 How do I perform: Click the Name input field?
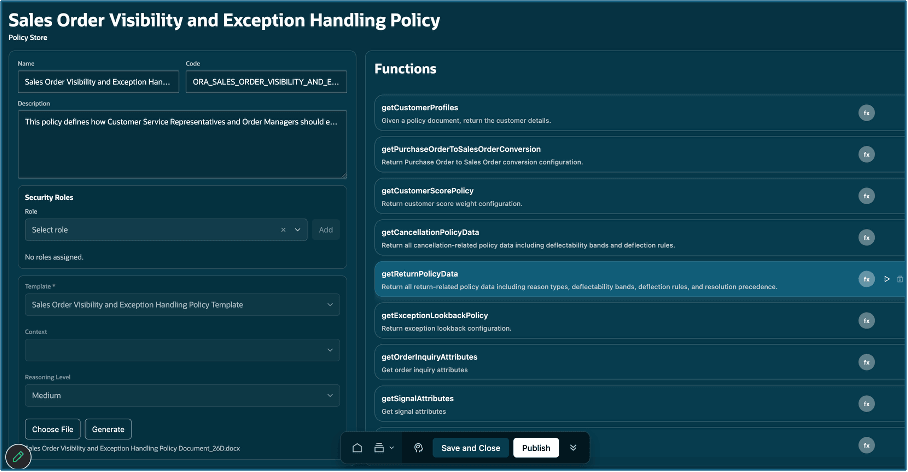point(98,82)
